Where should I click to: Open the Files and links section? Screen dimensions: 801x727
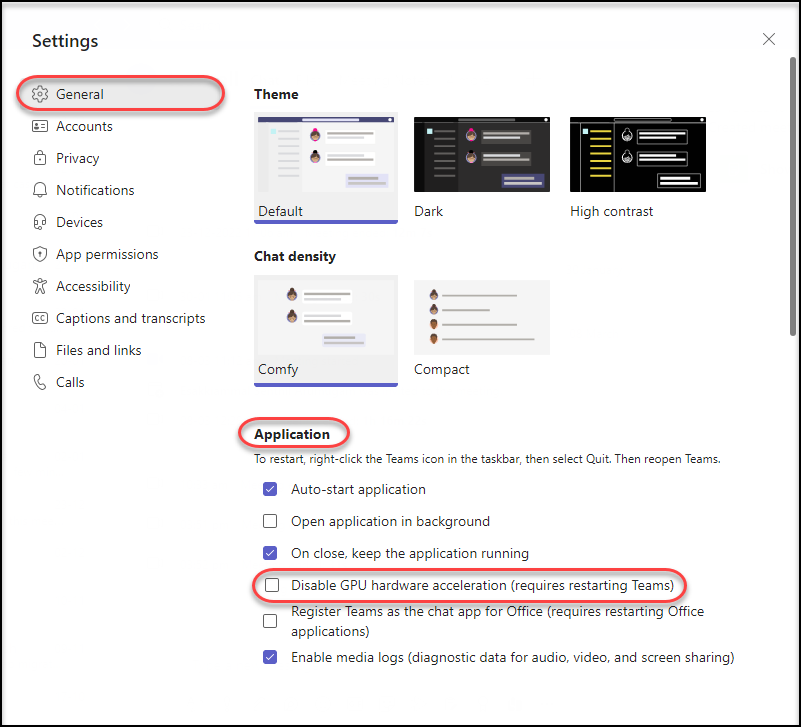[39, 350]
